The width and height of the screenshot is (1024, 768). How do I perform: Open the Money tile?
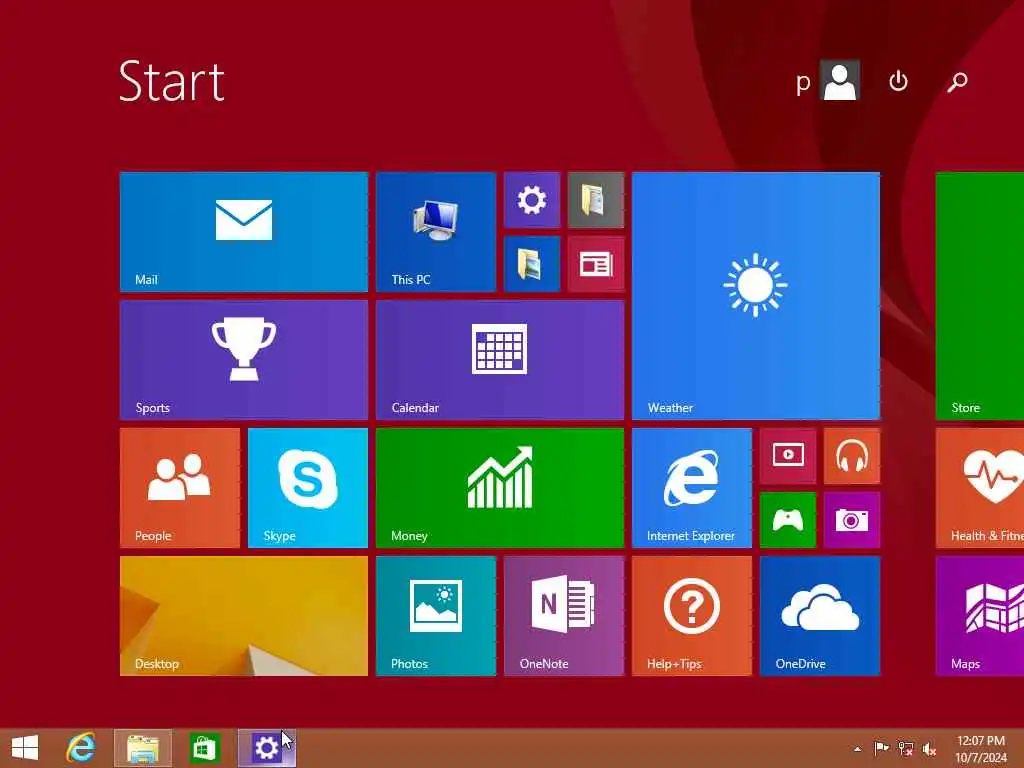(x=500, y=488)
